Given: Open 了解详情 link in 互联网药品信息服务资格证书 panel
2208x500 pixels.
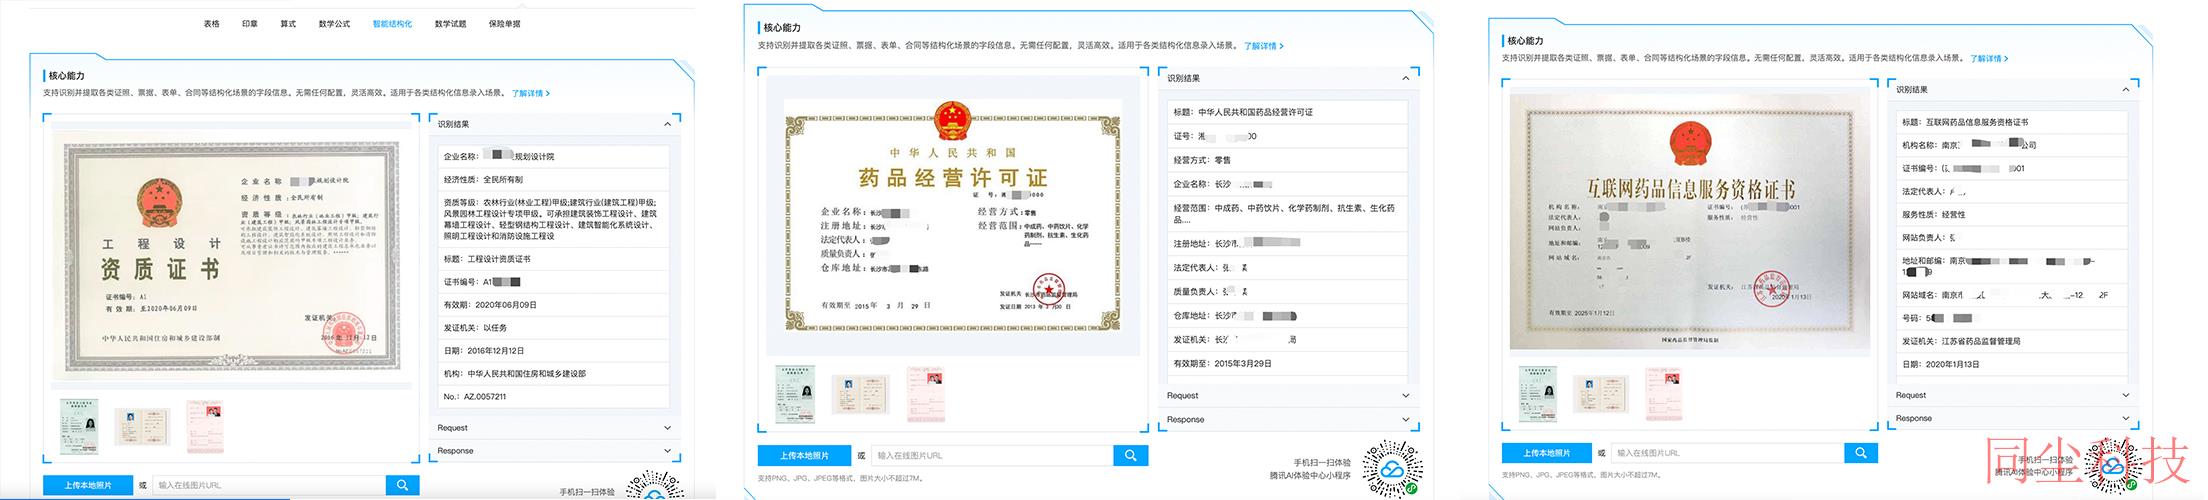Looking at the screenshot, I should (x=1988, y=59).
